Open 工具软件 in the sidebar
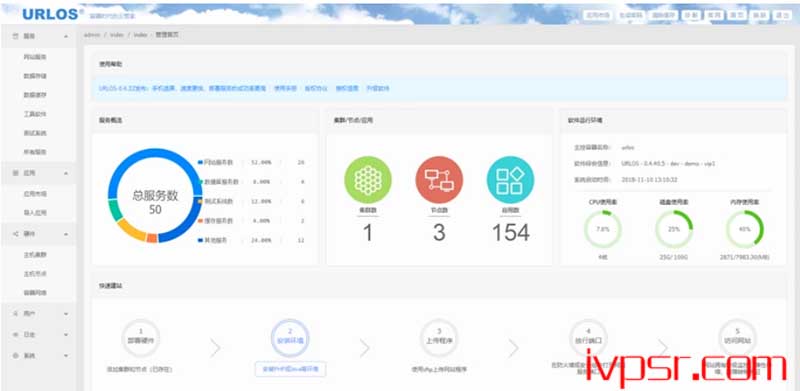This screenshot has height=391, width=800. coord(35,114)
